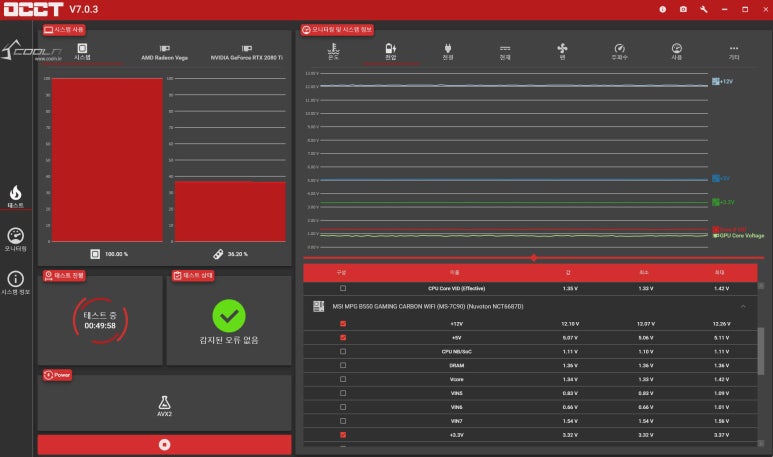Click the sensor table scroll-up arrow
This screenshot has height=457, width=773.
(x=761, y=286)
